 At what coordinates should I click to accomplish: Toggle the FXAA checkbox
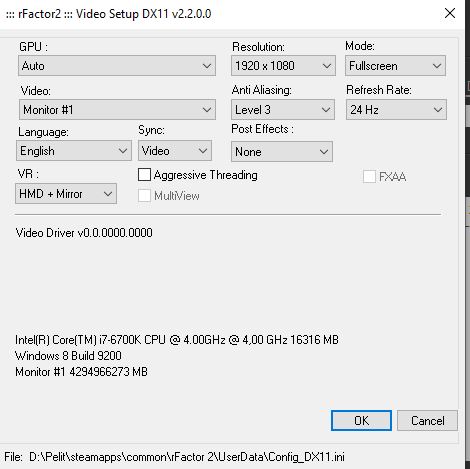369,177
